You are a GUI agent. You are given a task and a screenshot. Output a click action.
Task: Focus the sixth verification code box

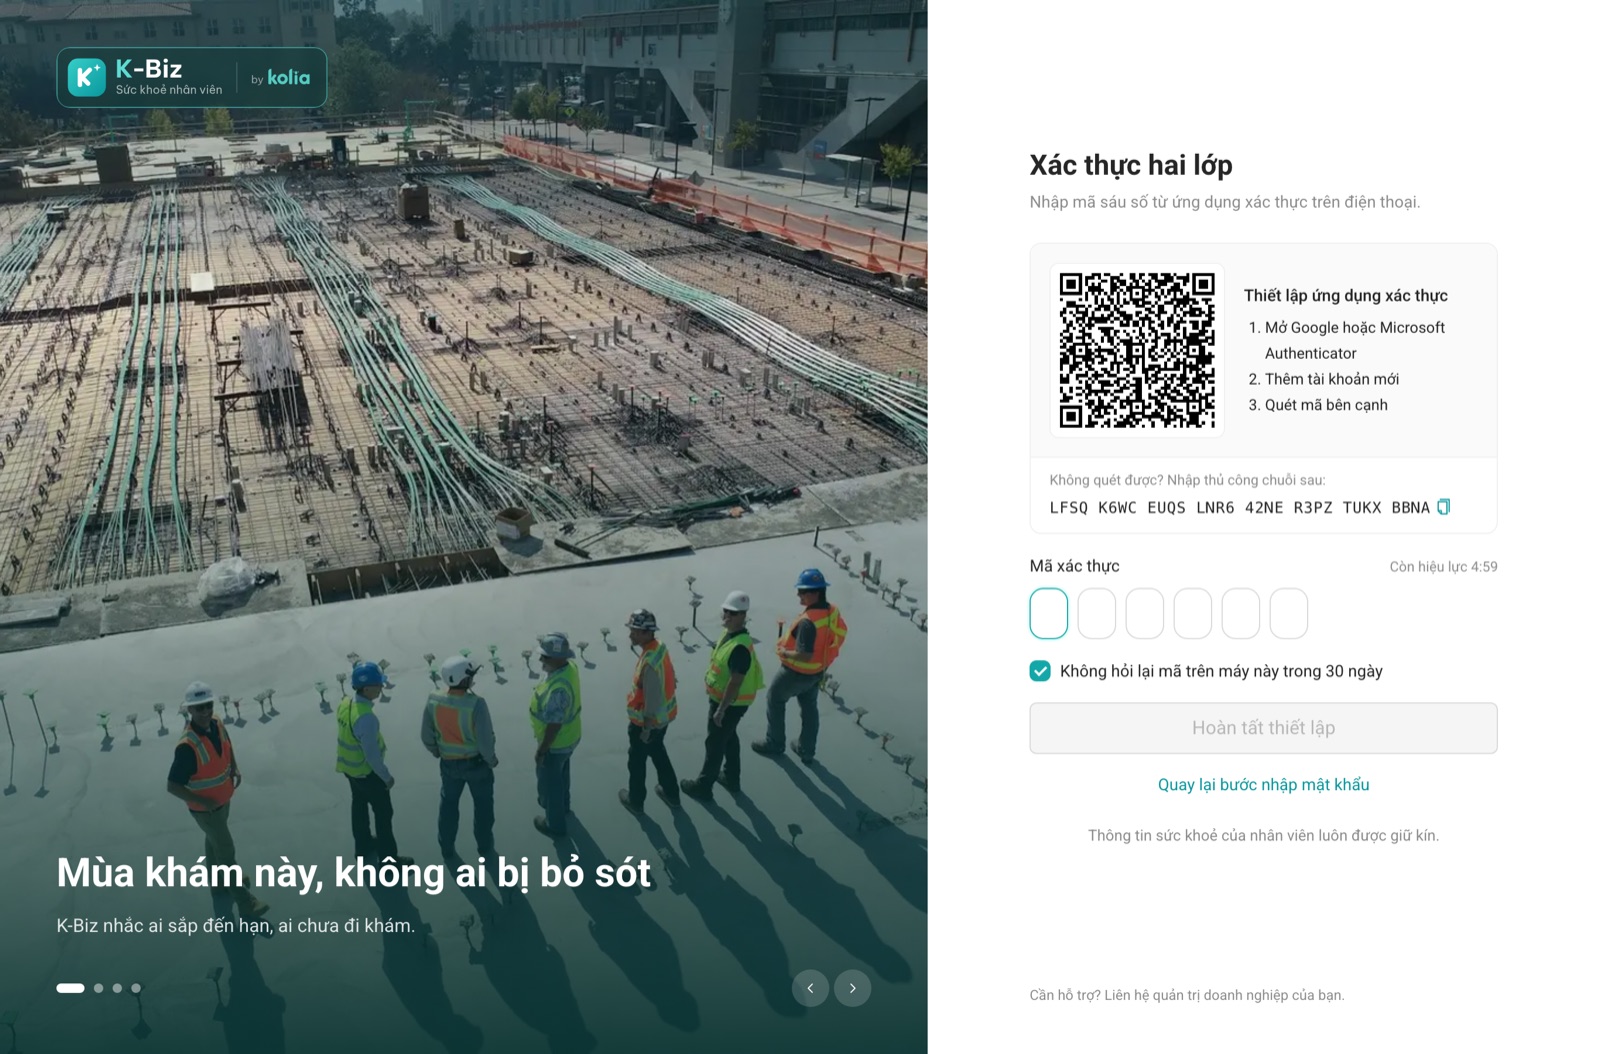(1289, 613)
